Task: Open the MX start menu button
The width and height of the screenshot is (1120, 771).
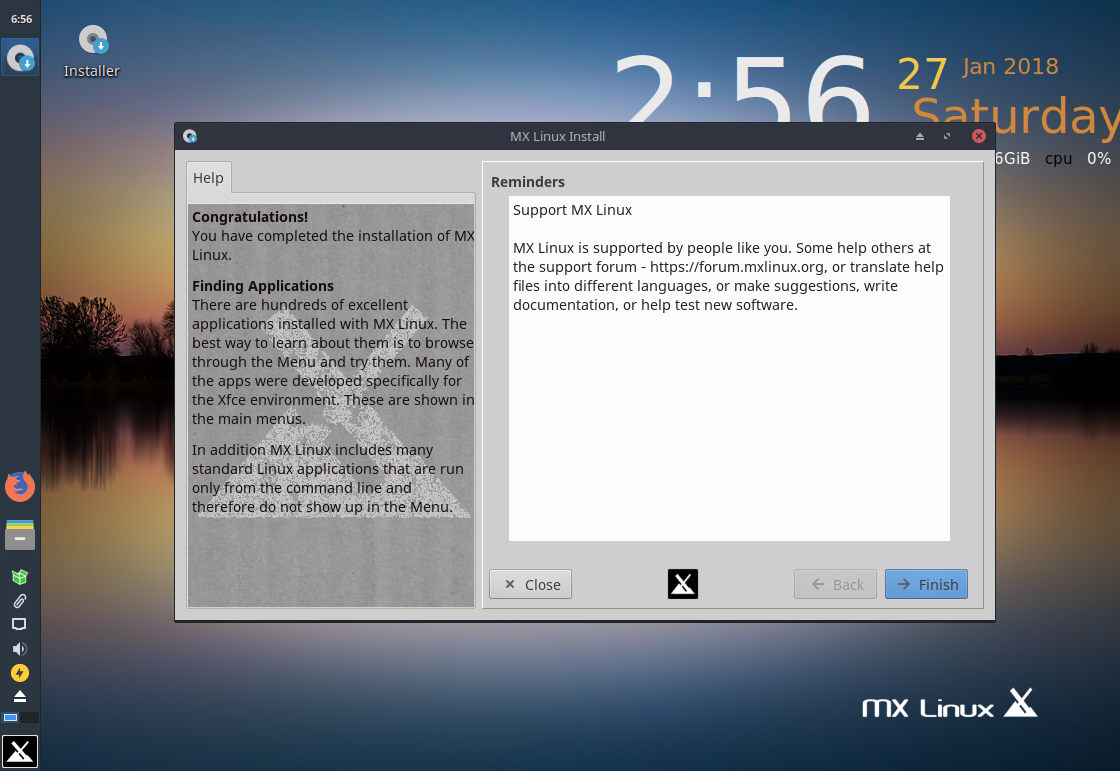Action: pyautogui.click(x=20, y=751)
